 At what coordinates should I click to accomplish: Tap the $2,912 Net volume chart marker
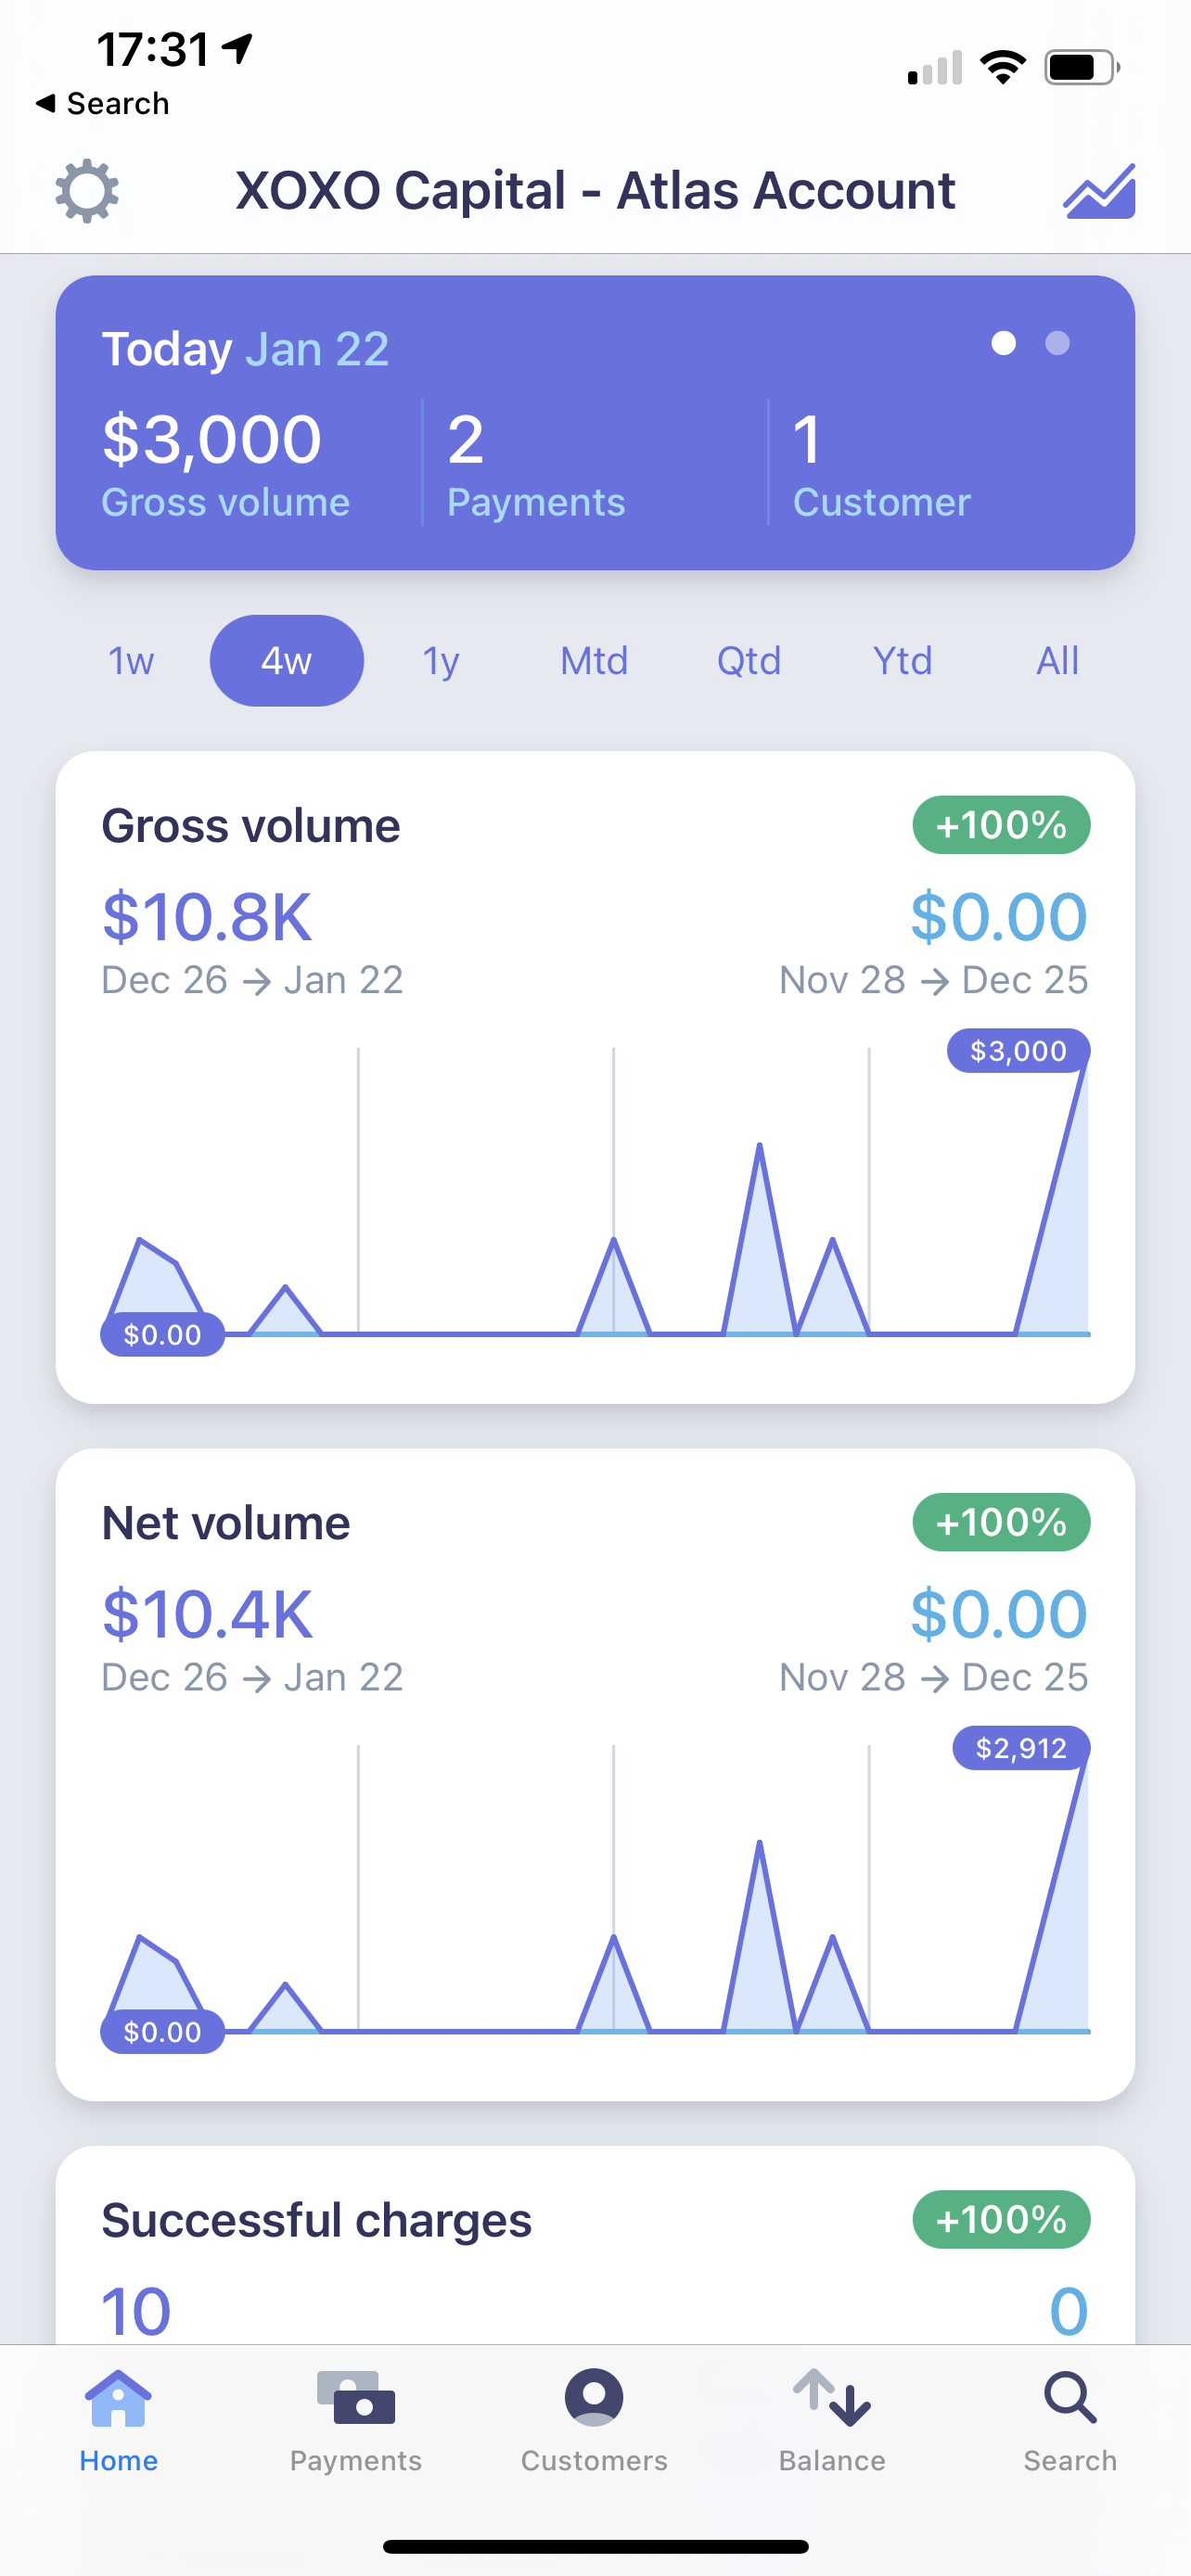point(1021,1748)
